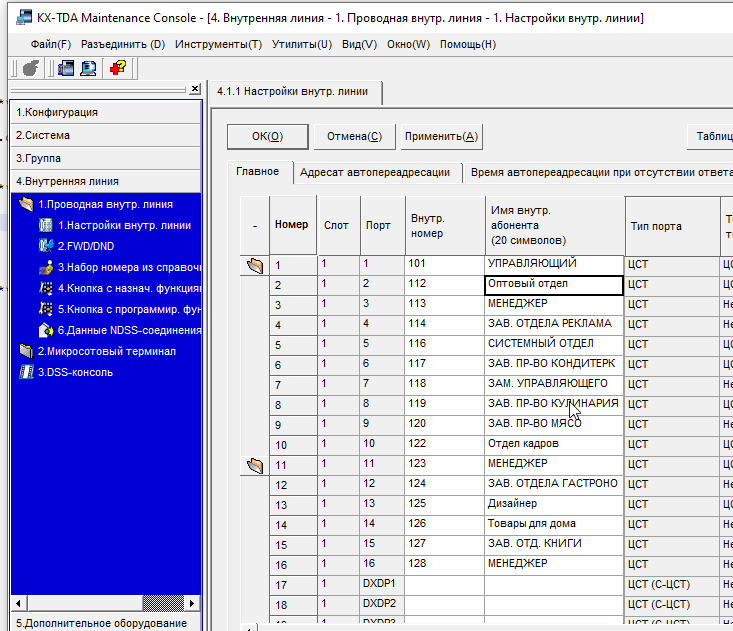The image size is (733, 631).
Task: Open the Файл(F) menu
Action: [50, 44]
